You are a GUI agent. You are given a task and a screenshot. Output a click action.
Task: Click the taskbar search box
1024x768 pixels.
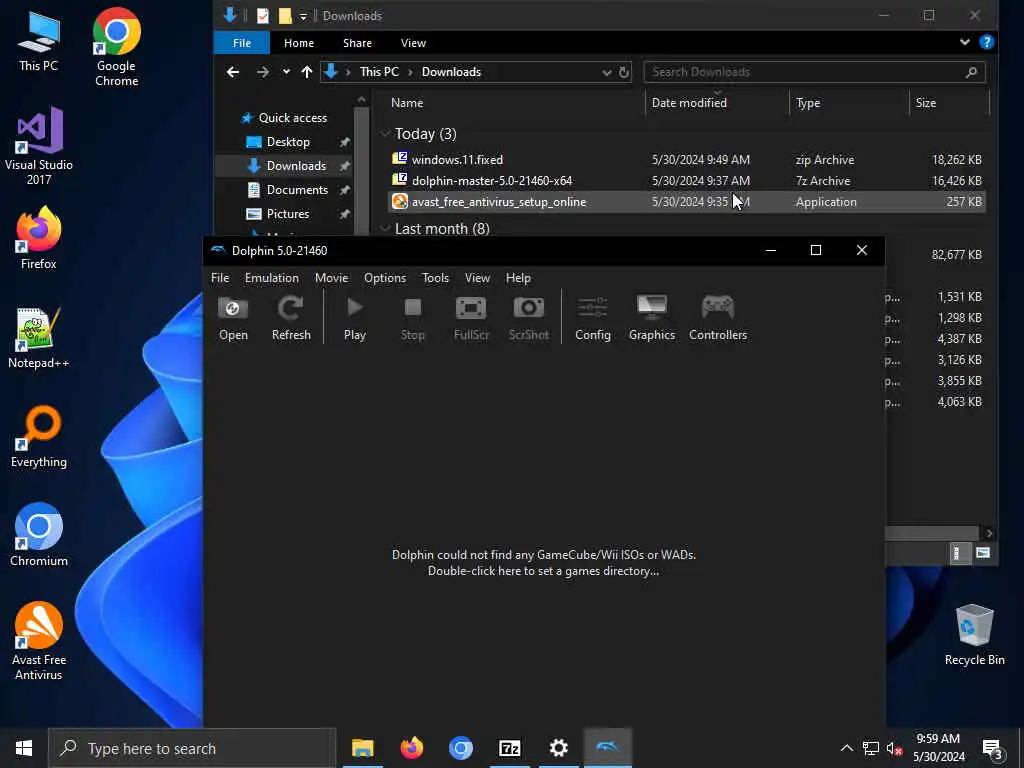click(193, 748)
